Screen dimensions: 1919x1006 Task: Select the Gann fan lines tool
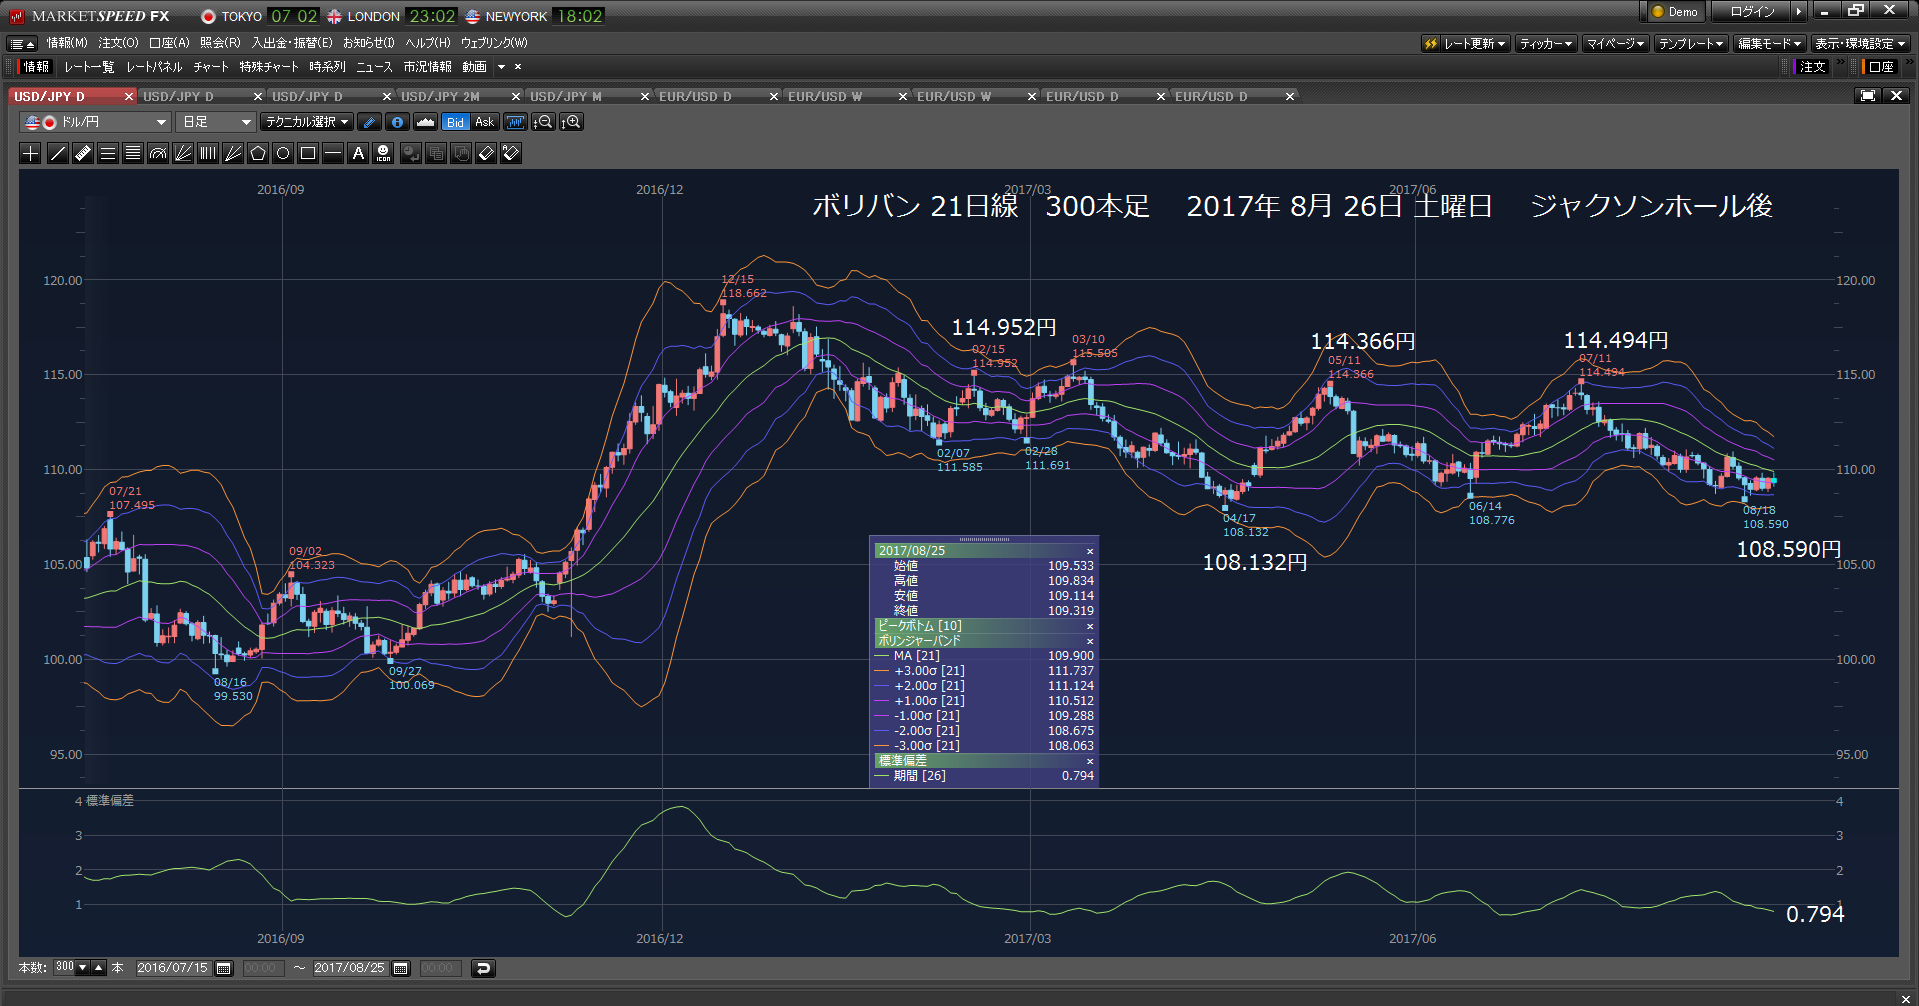pyautogui.click(x=233, y=153)
